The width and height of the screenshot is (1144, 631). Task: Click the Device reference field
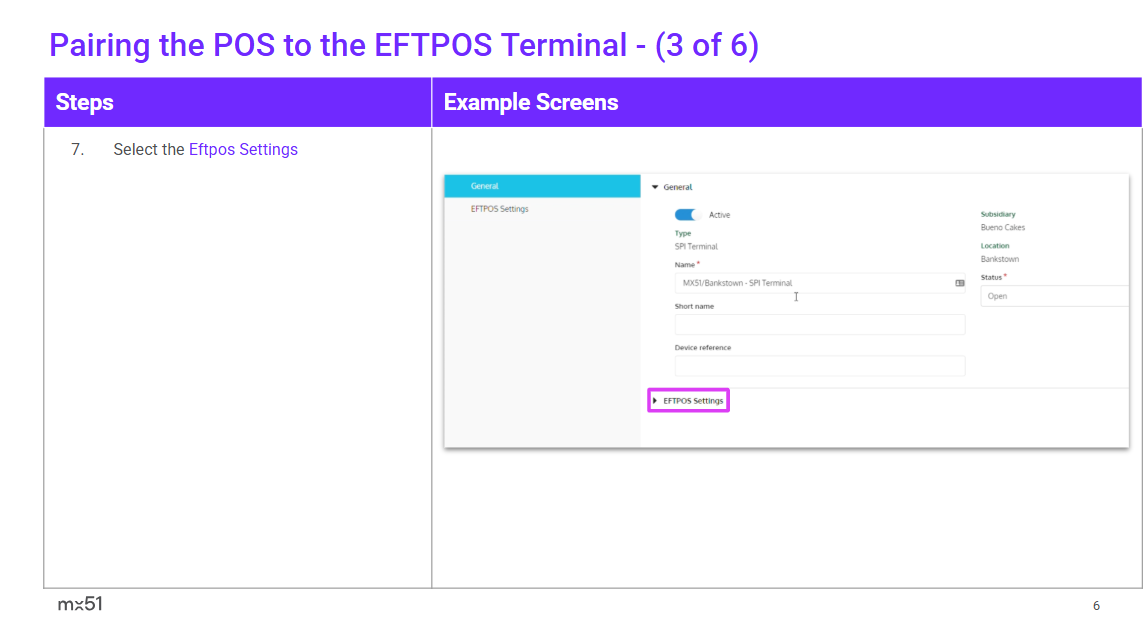coord(820,366)
